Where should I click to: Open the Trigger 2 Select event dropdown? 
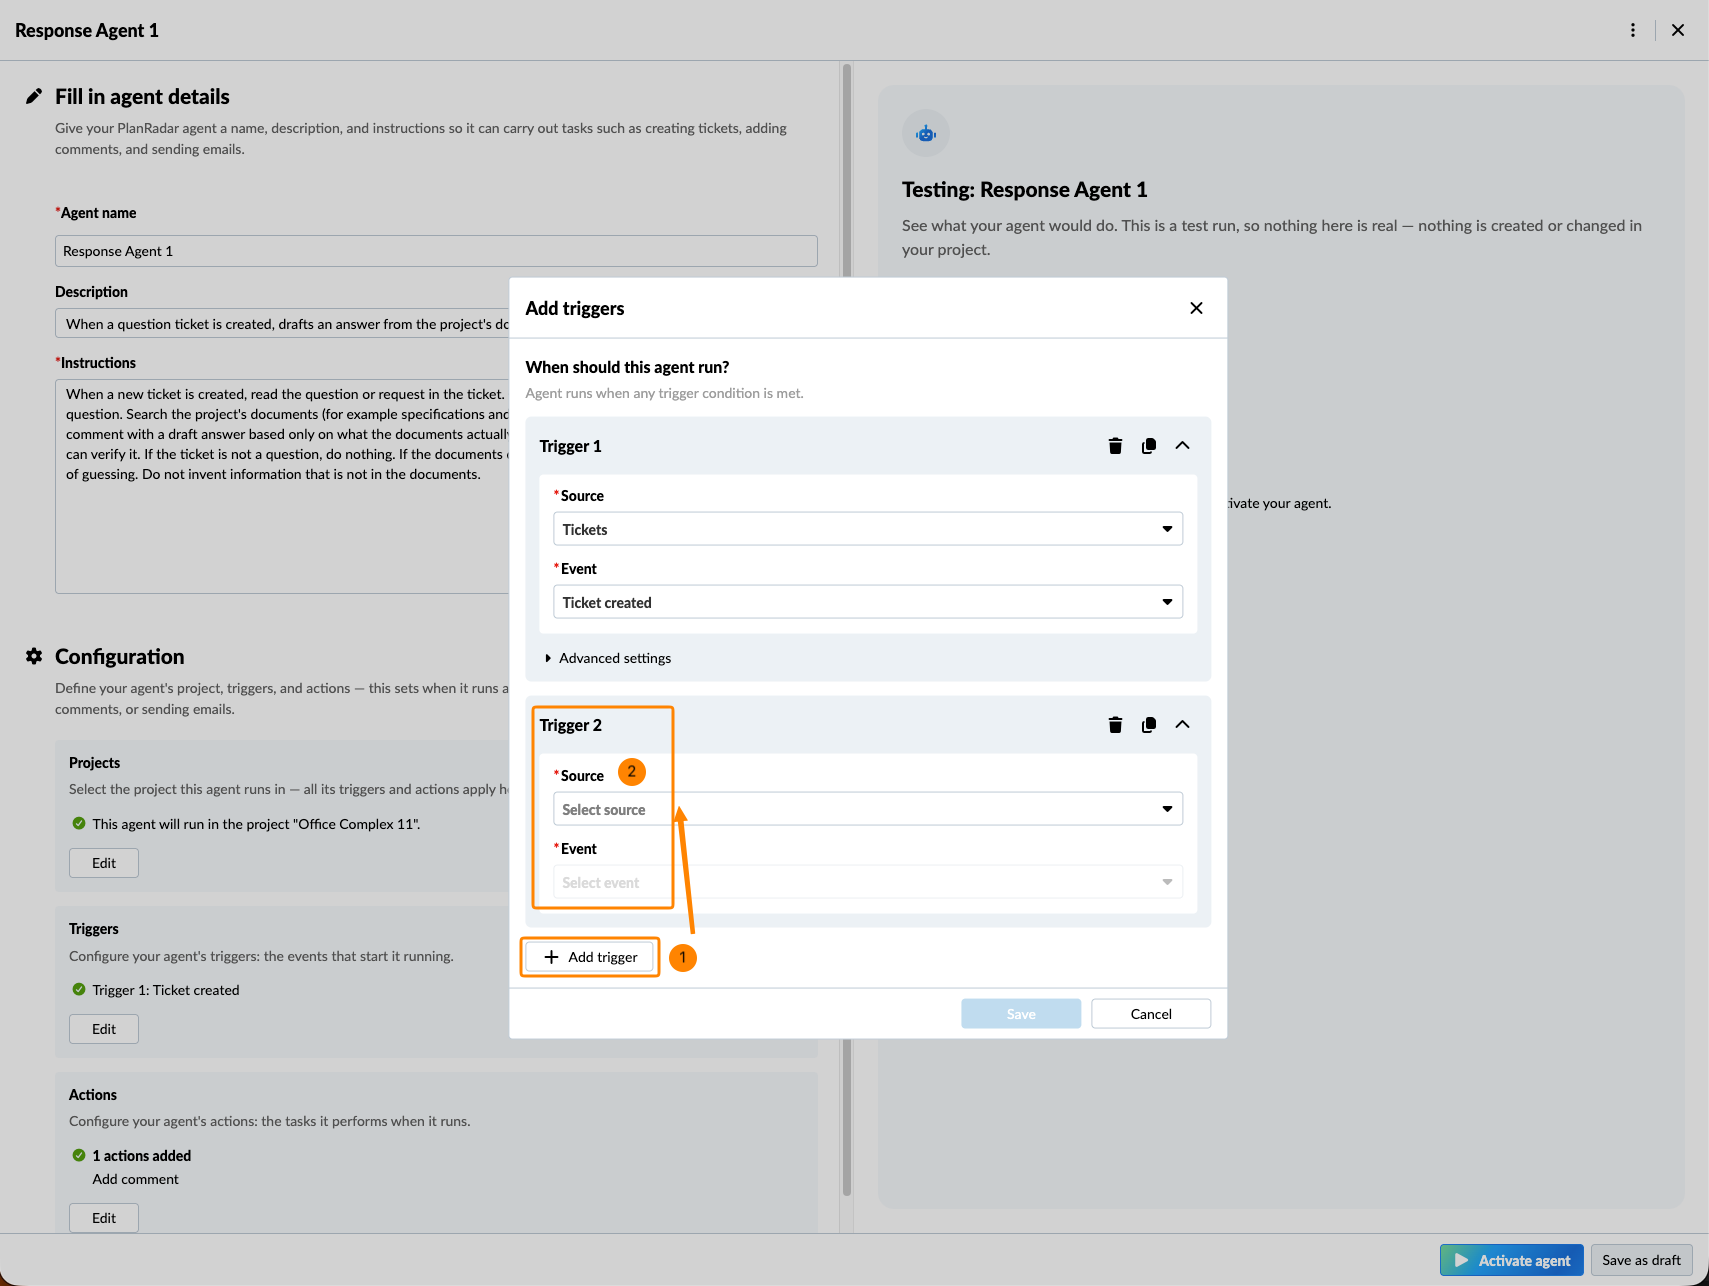(868, 882)
